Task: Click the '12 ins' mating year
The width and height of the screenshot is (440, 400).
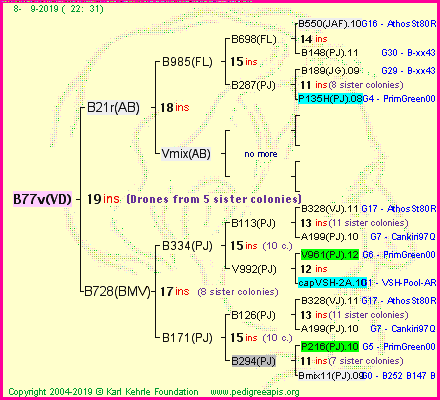Action: (314, 269)
